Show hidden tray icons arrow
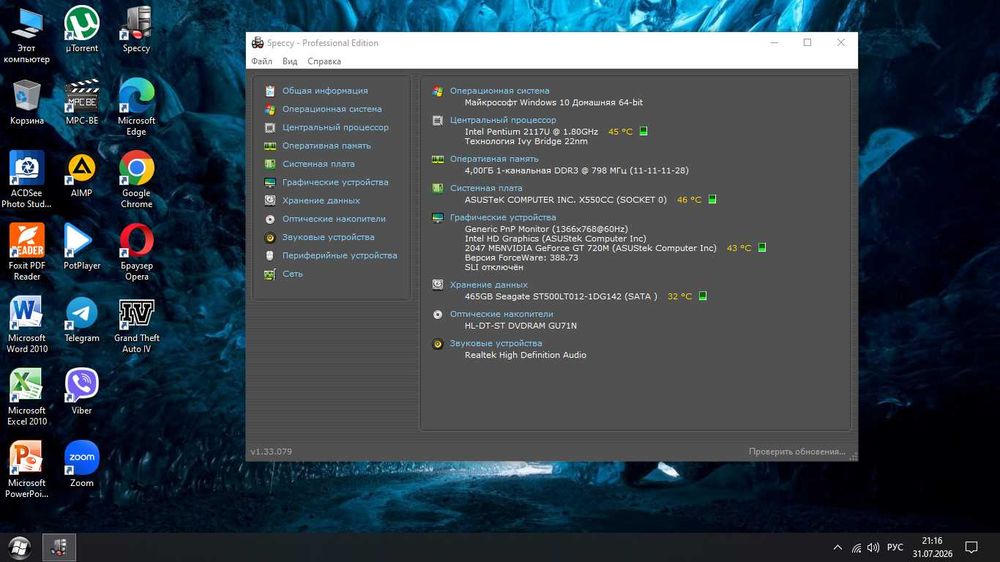This screenshot has width=1000, height=562. [837, 547]
